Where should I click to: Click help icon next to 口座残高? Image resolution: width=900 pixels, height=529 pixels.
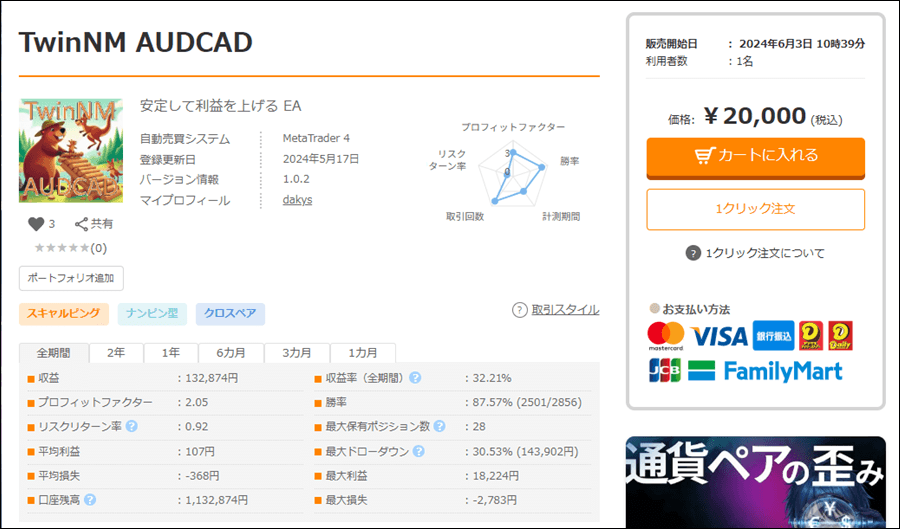pyautogui.click(x=90, y=500)
